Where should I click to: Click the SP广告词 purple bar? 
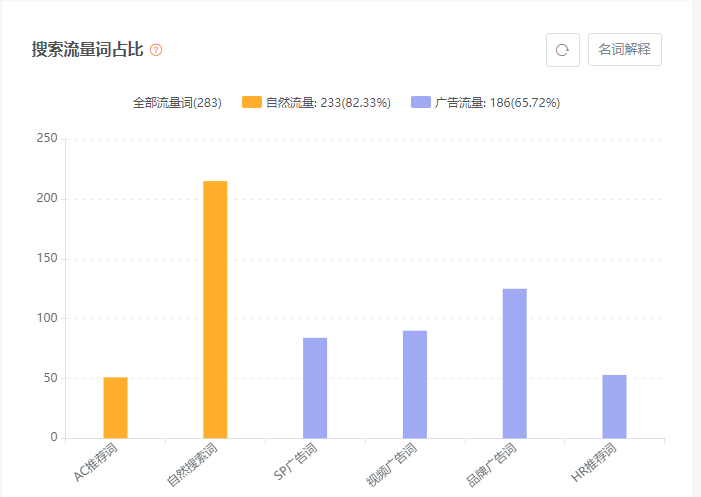[x=315, y=388]
